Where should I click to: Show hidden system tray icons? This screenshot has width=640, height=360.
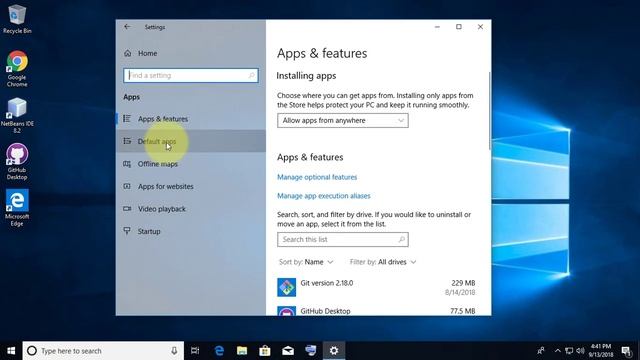pyautogui.click(x=558, y=351)
